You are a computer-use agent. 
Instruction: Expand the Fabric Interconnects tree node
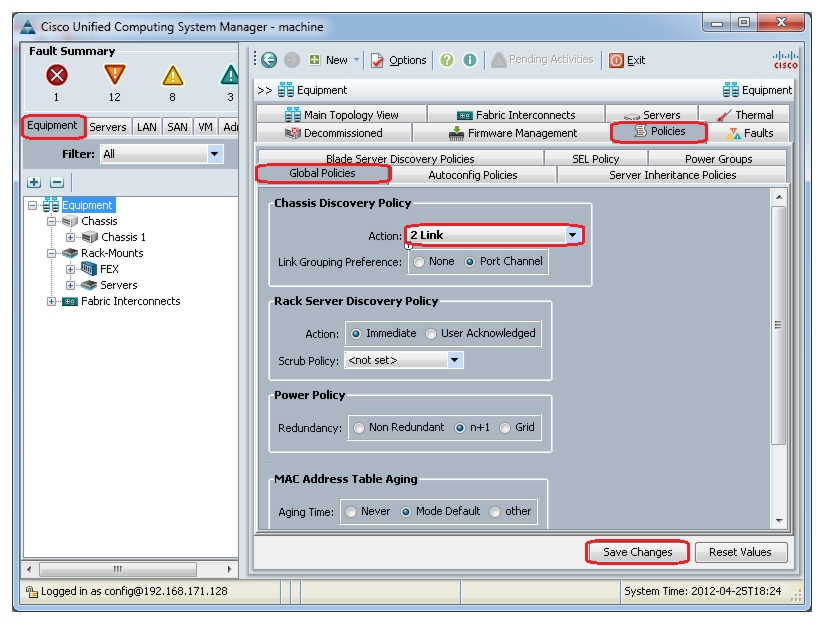pyautogui.click(x=51, y=301)
